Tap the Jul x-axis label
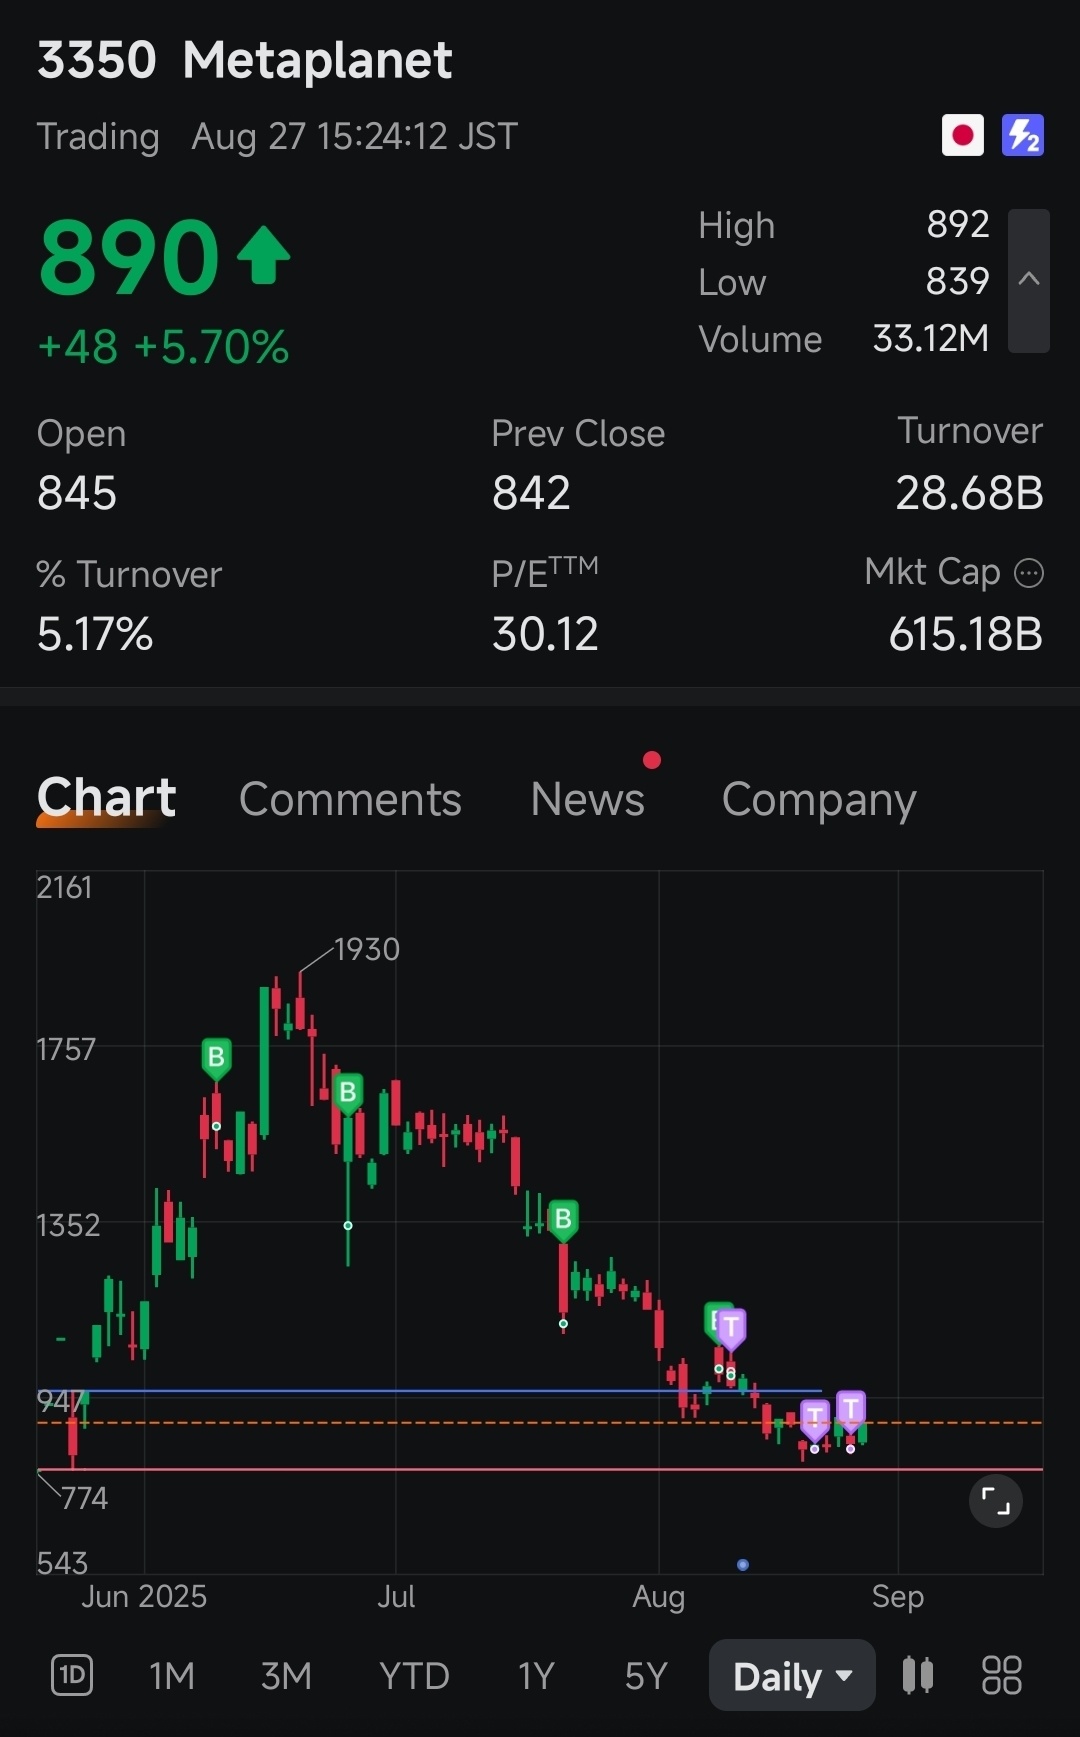 point(396,1596)
